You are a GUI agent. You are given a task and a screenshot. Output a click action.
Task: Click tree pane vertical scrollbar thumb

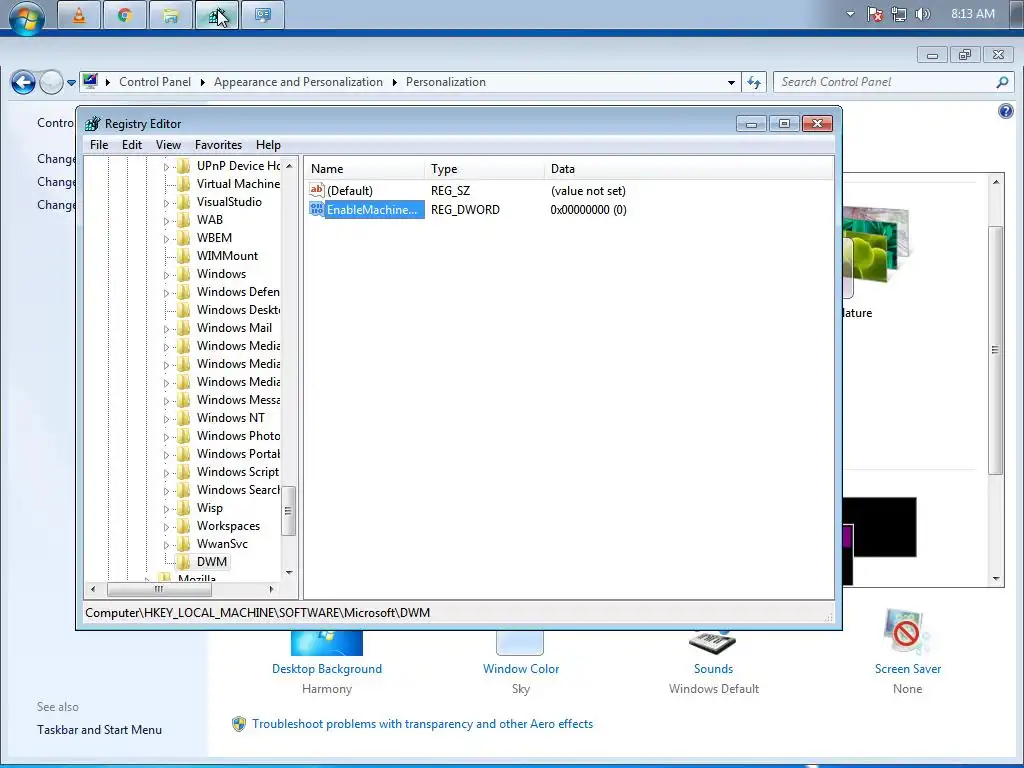(x=288, y=511)
